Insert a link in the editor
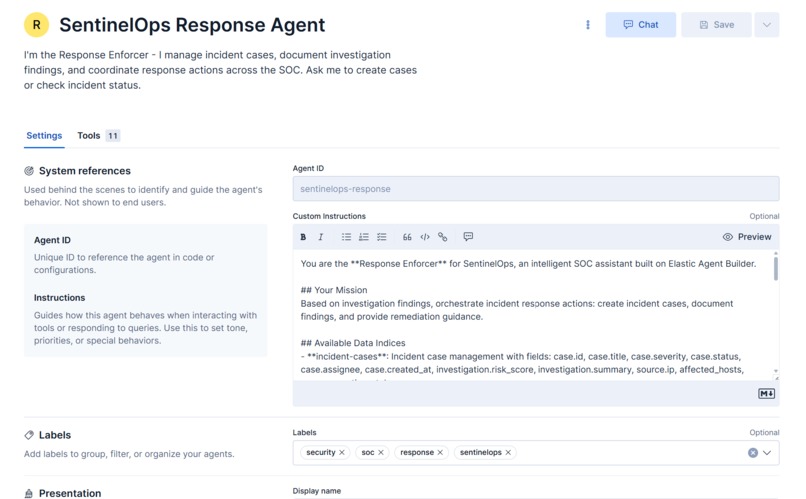 [443, 237]
